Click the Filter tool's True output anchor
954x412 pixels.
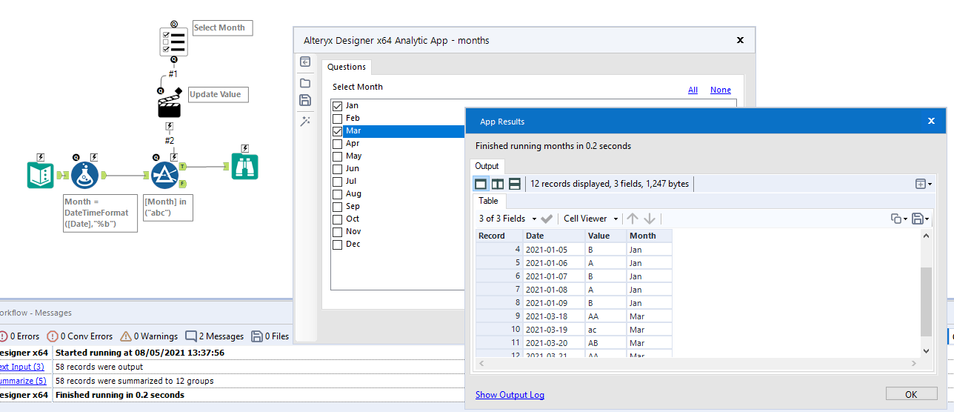click(x=183, y=167)
